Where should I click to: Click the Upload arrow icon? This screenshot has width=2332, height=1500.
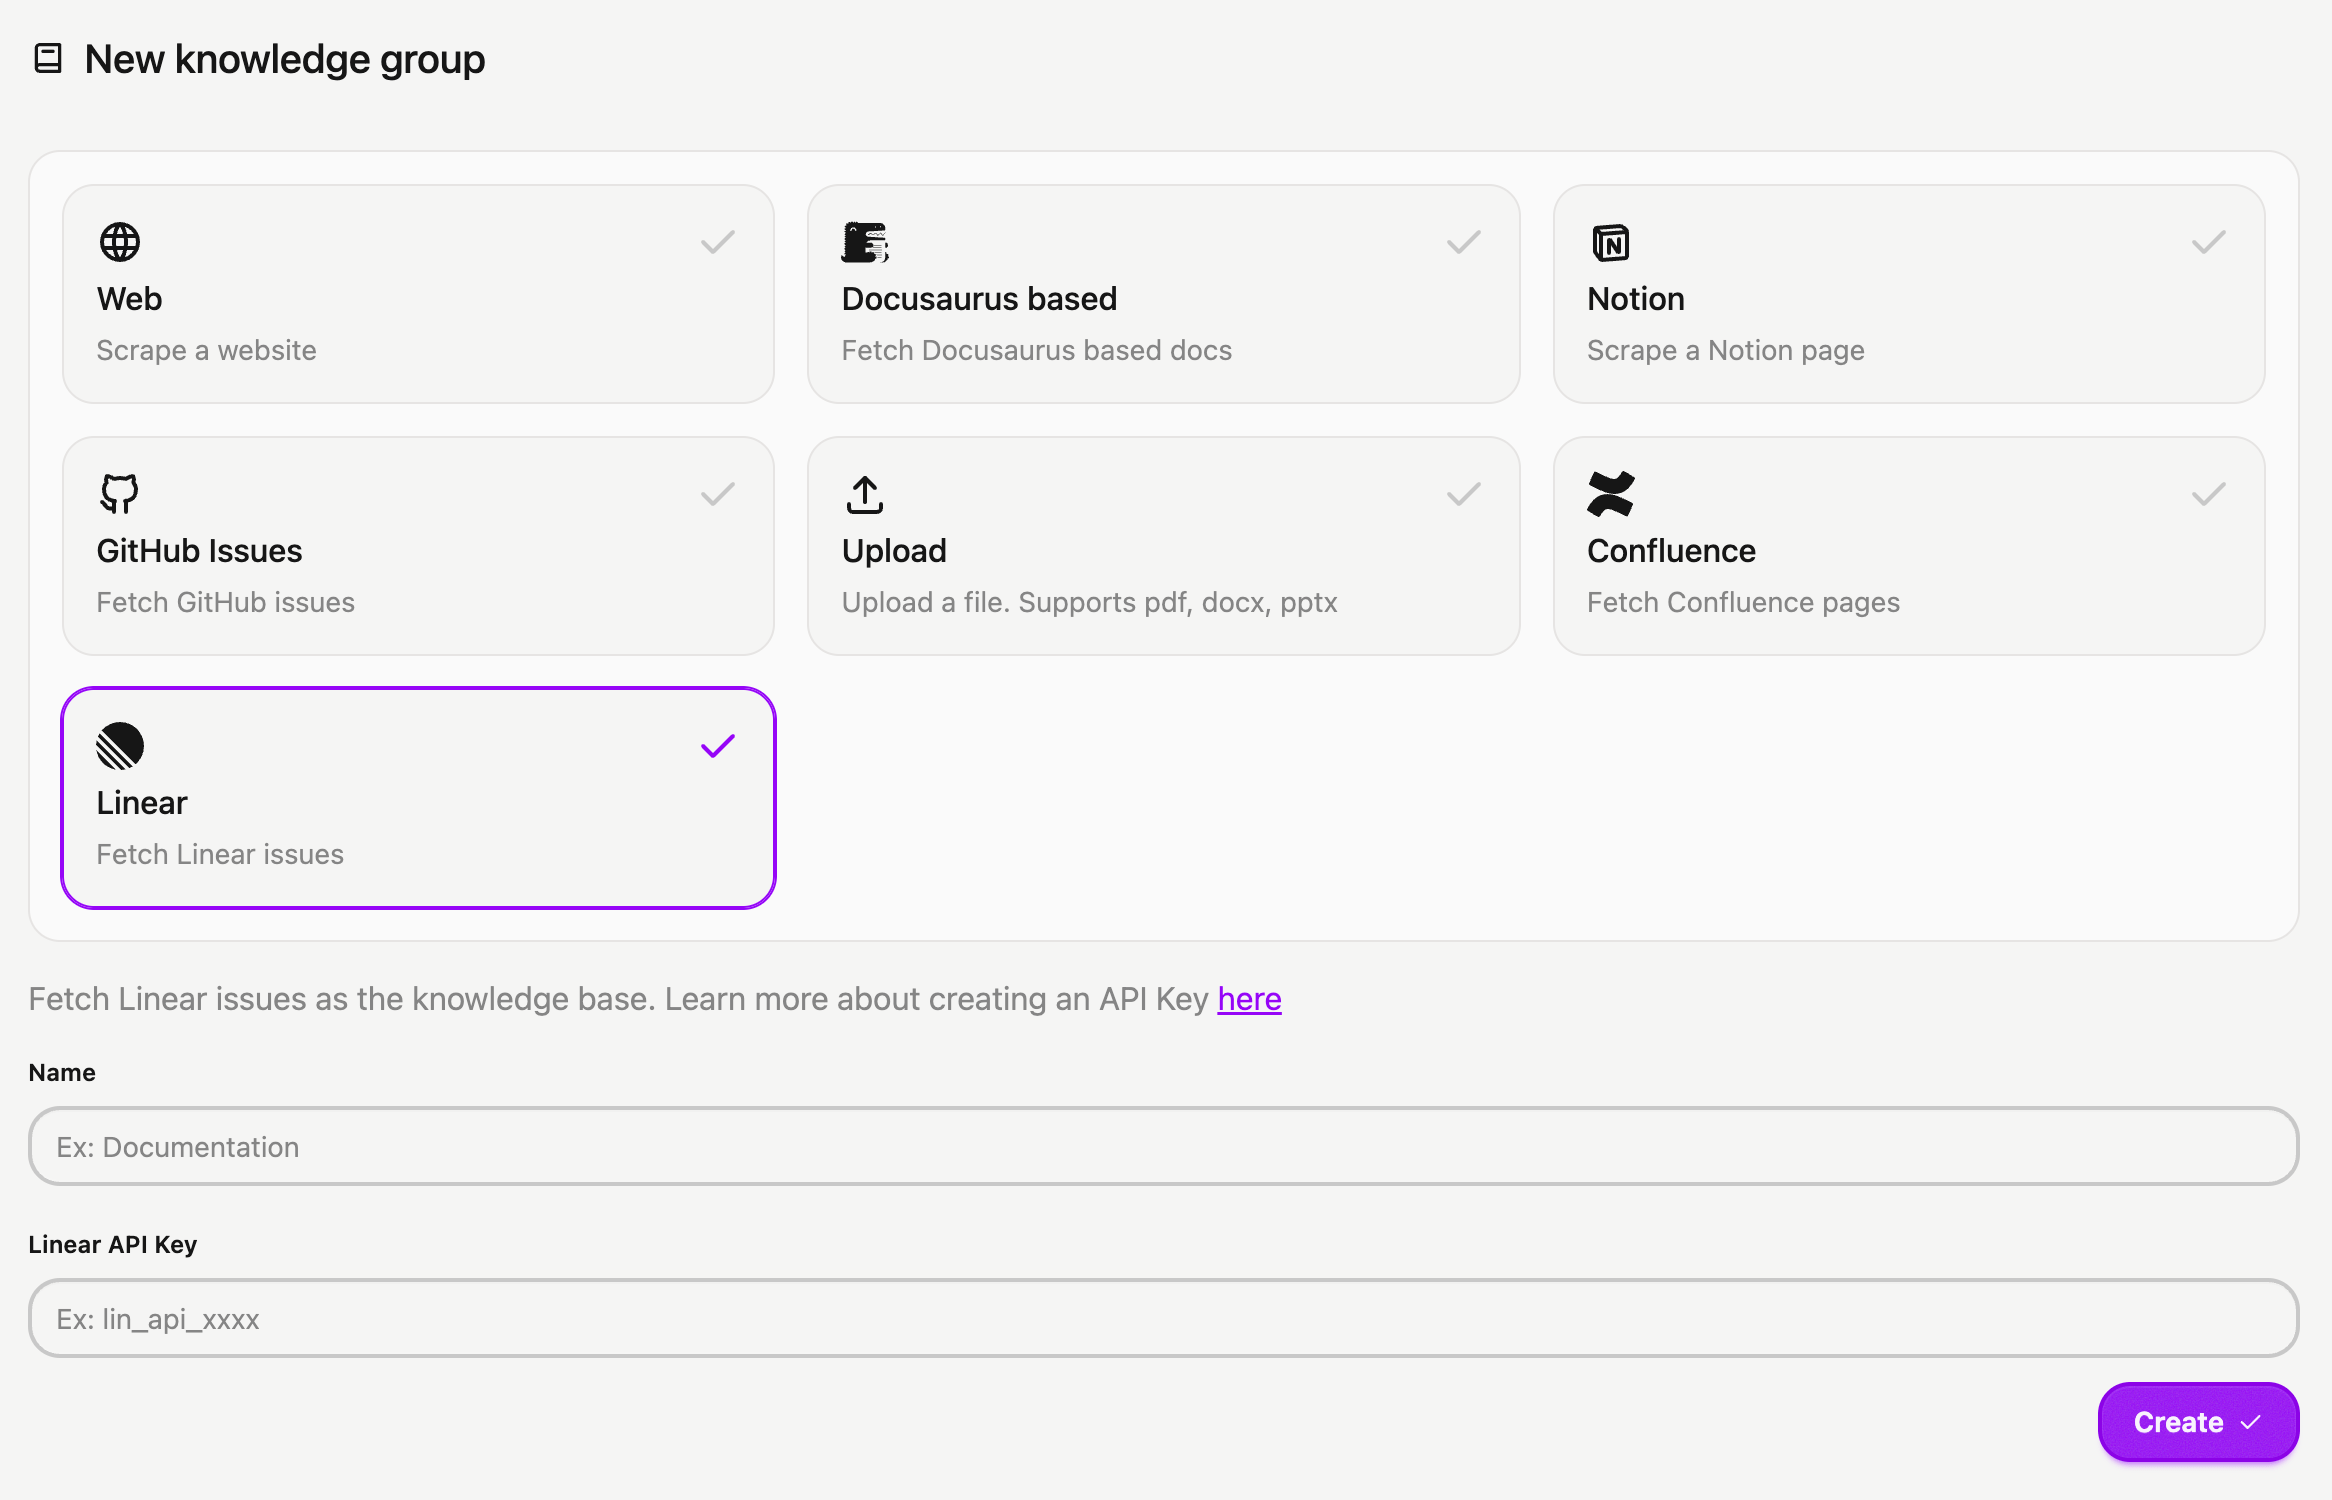click(x=865, y=494)
